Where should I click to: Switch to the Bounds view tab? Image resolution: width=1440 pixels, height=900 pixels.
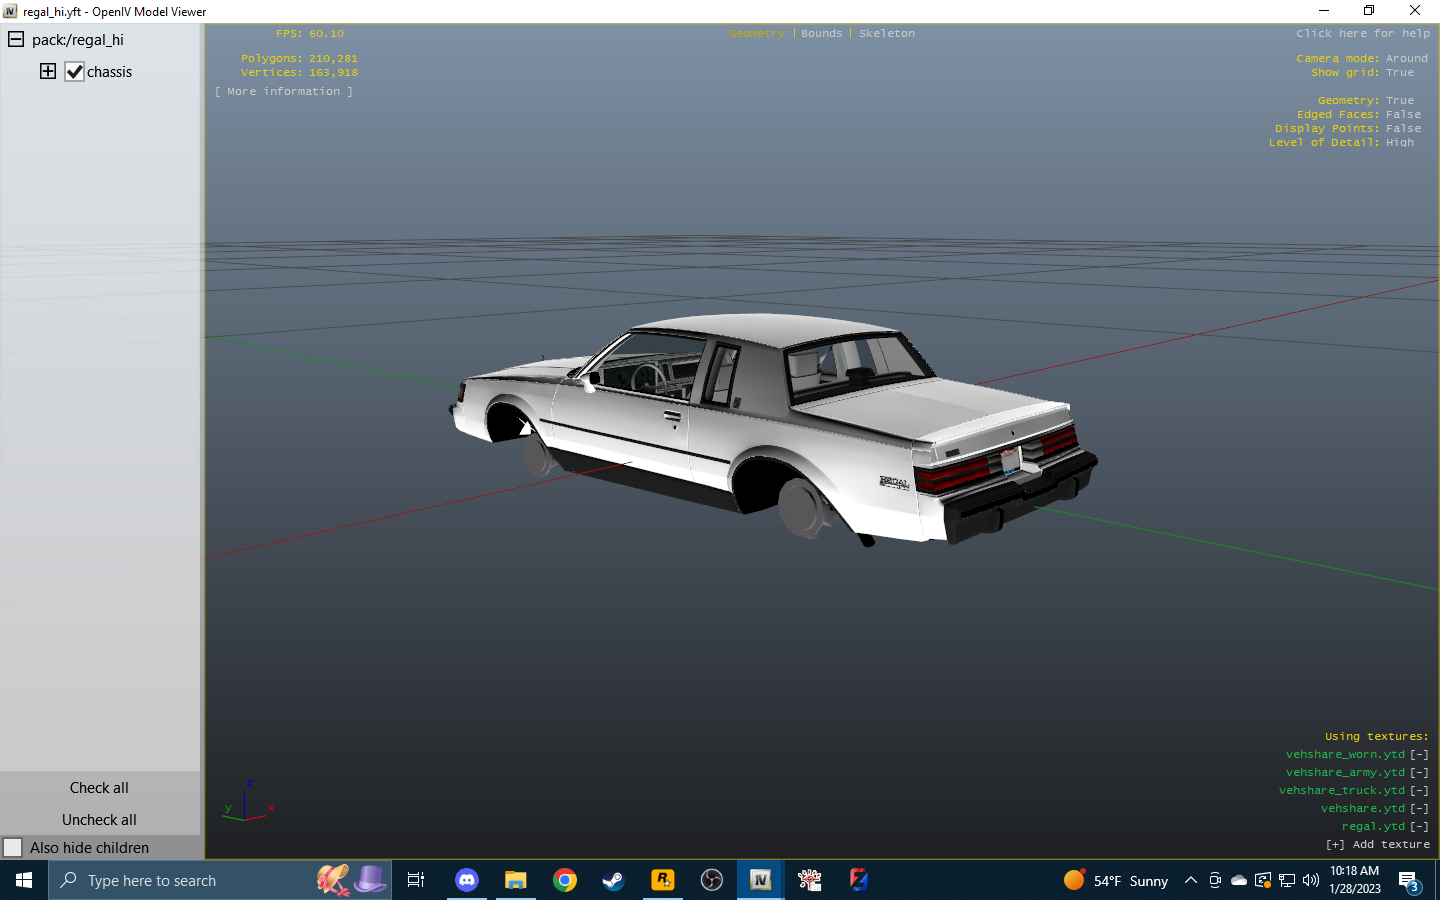coord(821,34)
